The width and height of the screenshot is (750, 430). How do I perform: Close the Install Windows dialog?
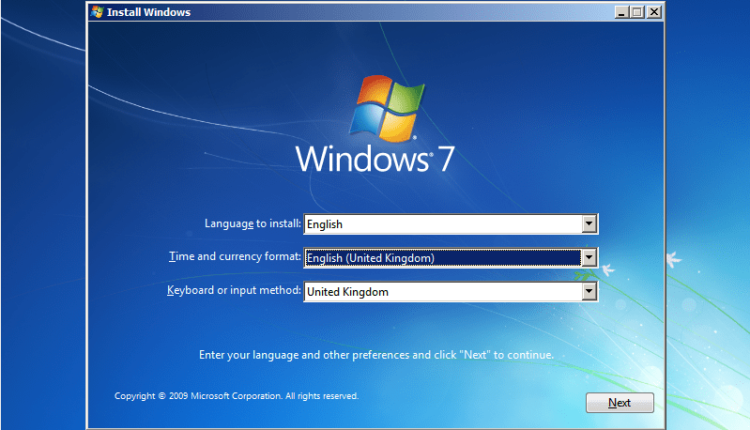654,12
